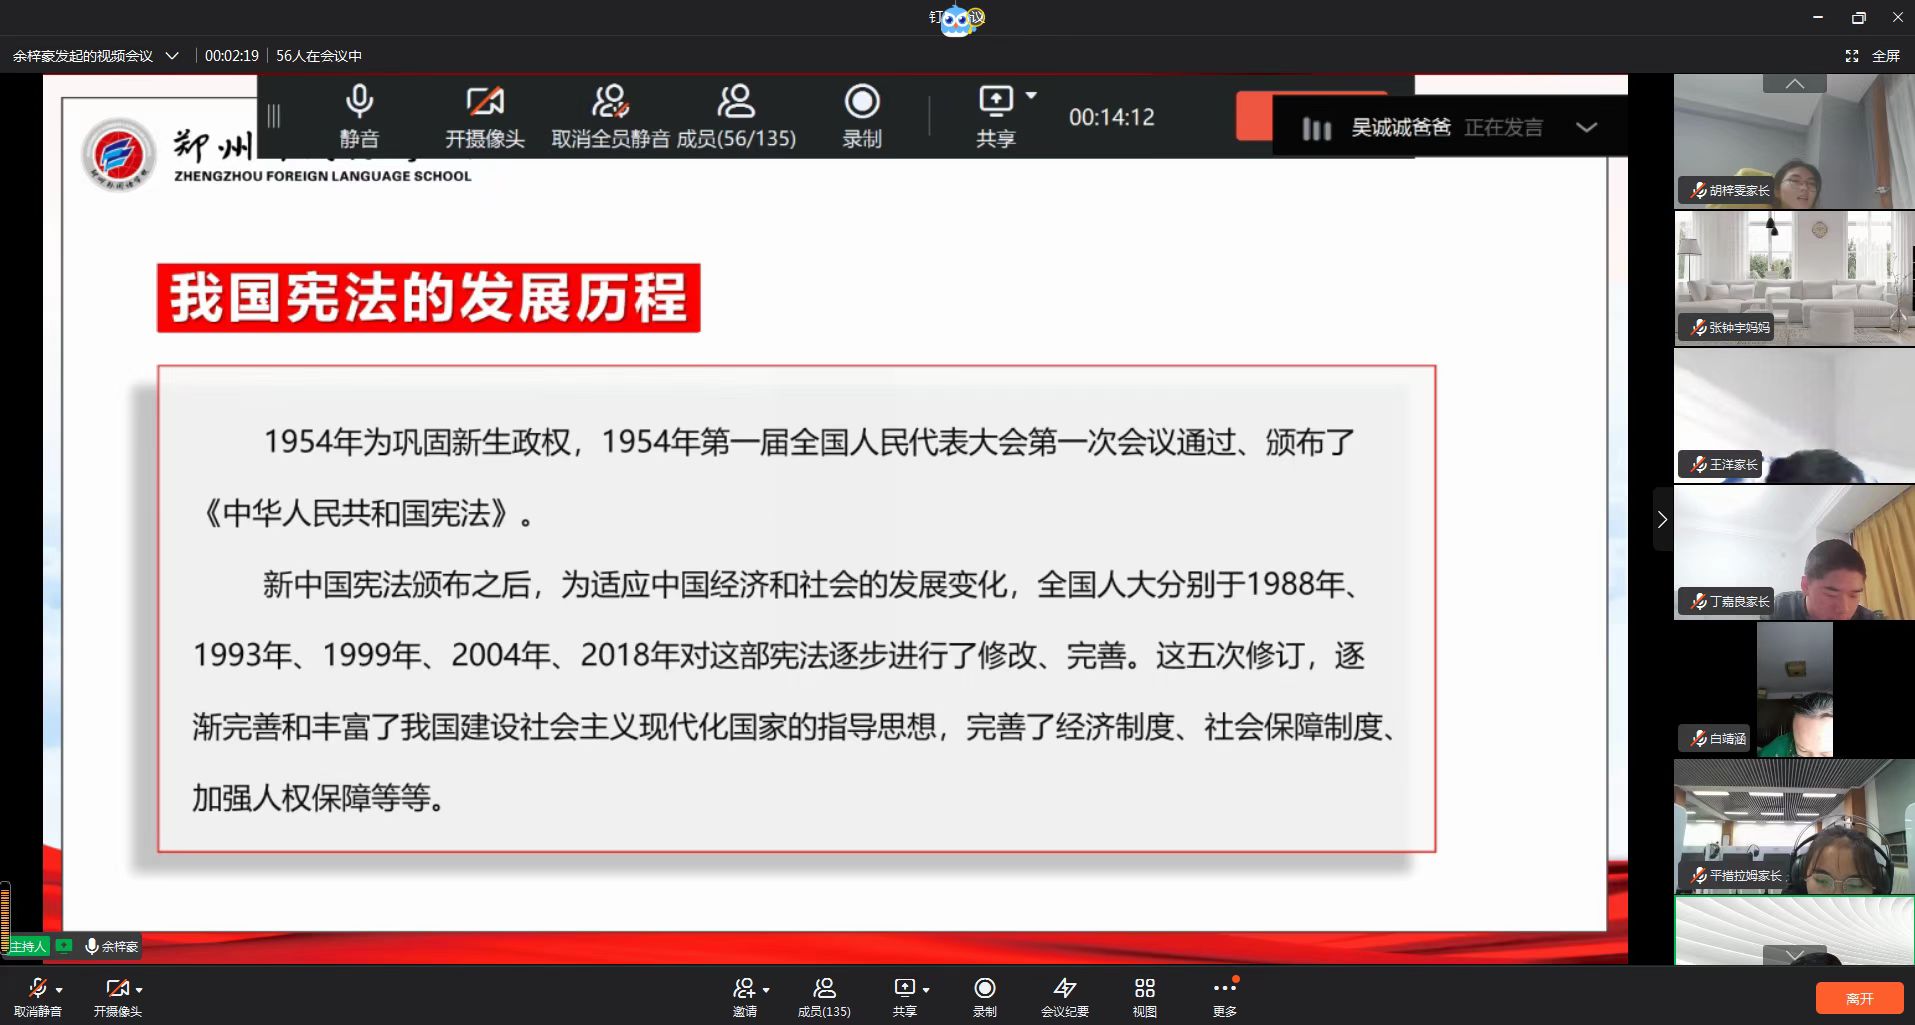Click the audio level meter at left edge

[x=5, y=917]
